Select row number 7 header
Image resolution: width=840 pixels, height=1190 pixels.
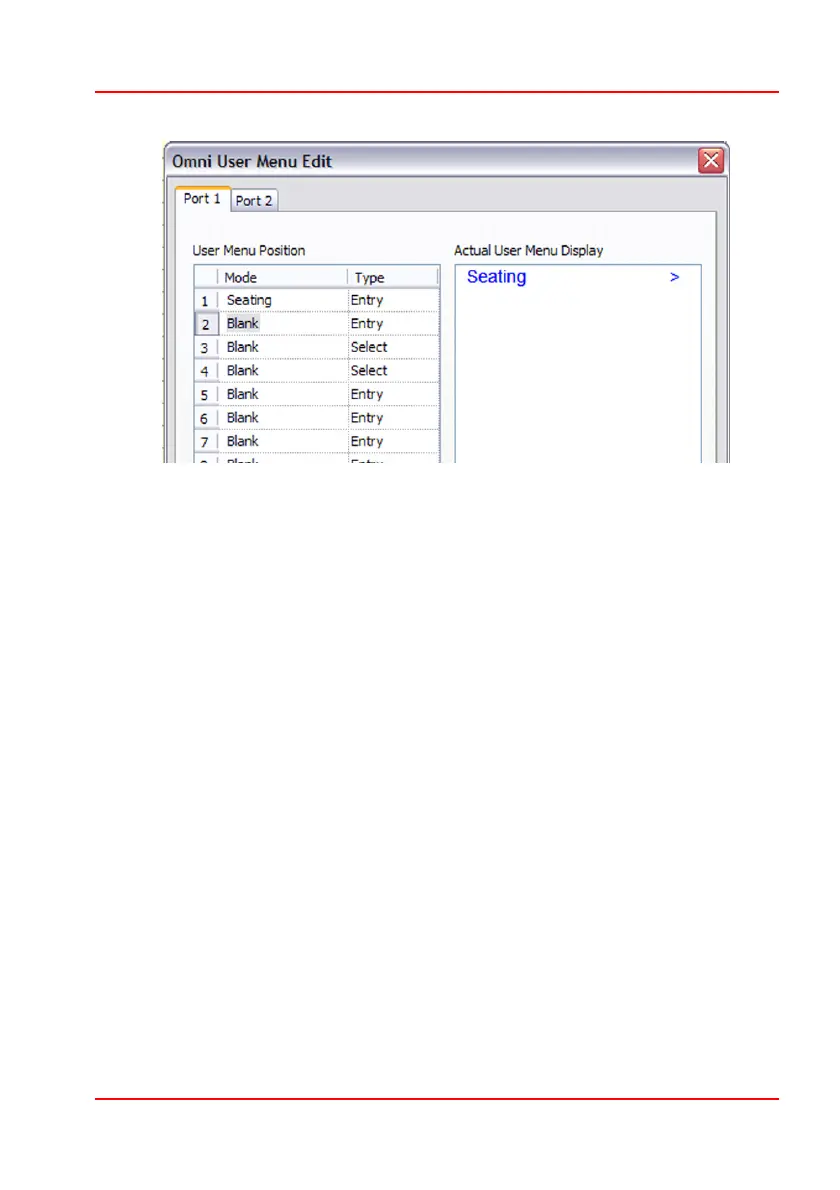point(206,442)
